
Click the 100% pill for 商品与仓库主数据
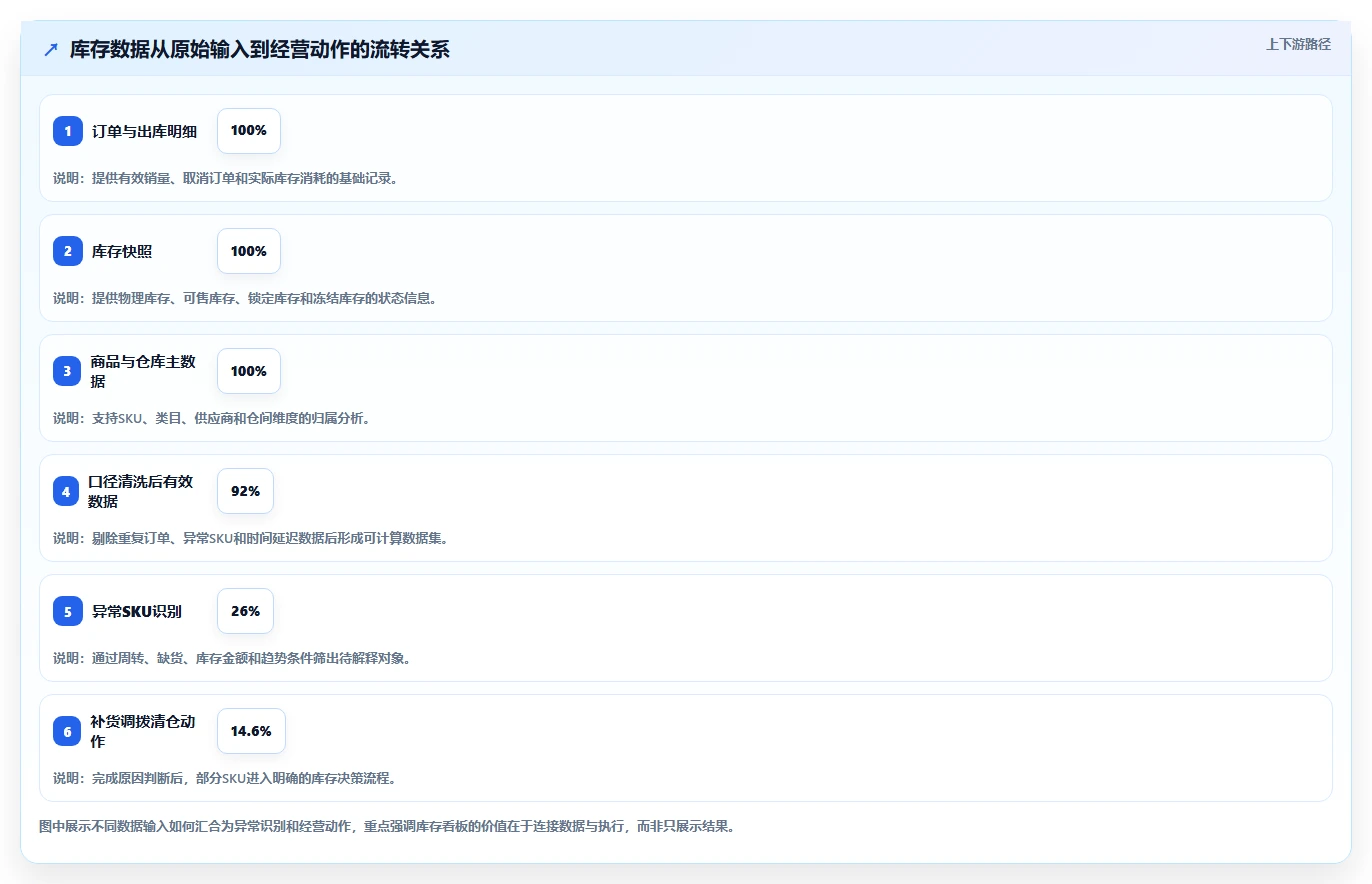pyautogui.click(x=249, y=371)
